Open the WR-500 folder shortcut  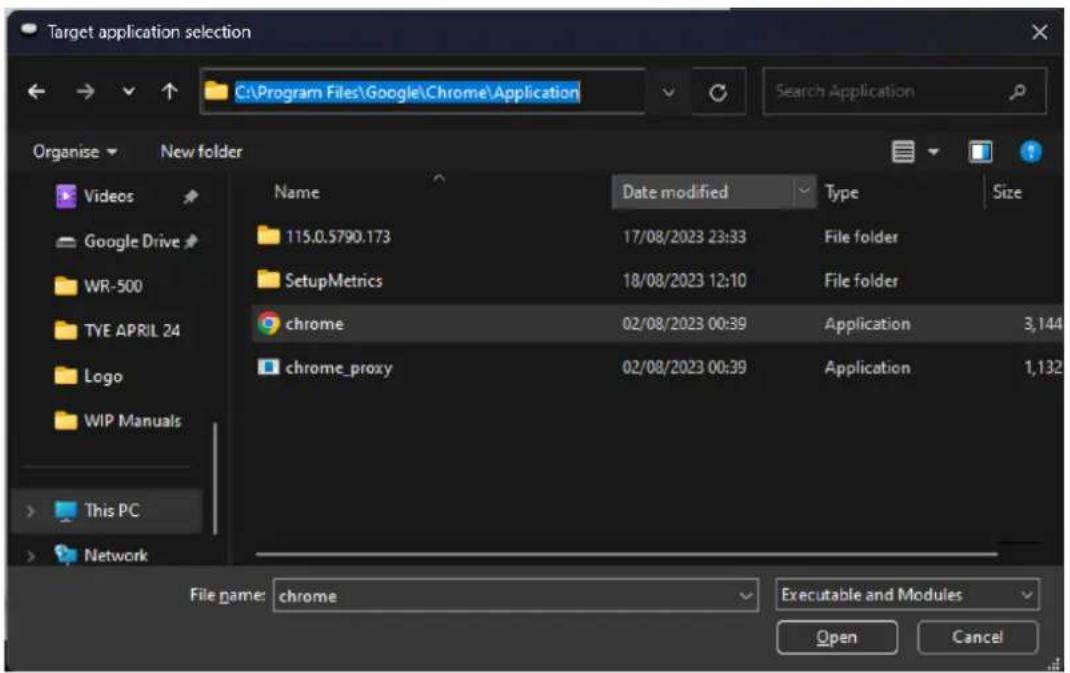[x=99, y=286]
